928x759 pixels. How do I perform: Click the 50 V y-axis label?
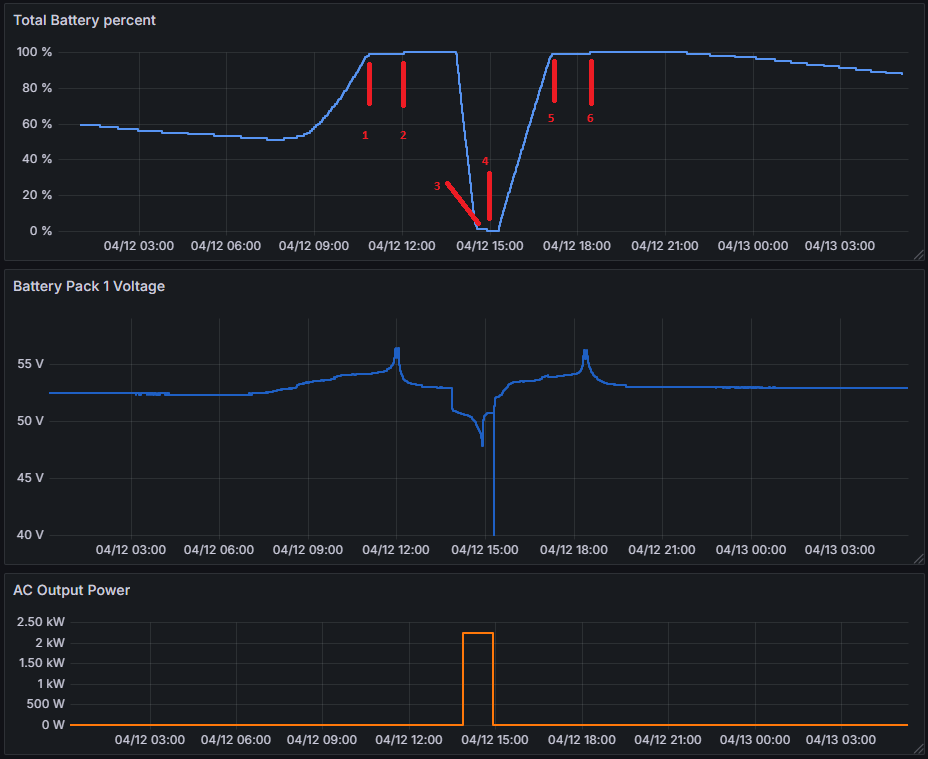[x=30, y=421]
